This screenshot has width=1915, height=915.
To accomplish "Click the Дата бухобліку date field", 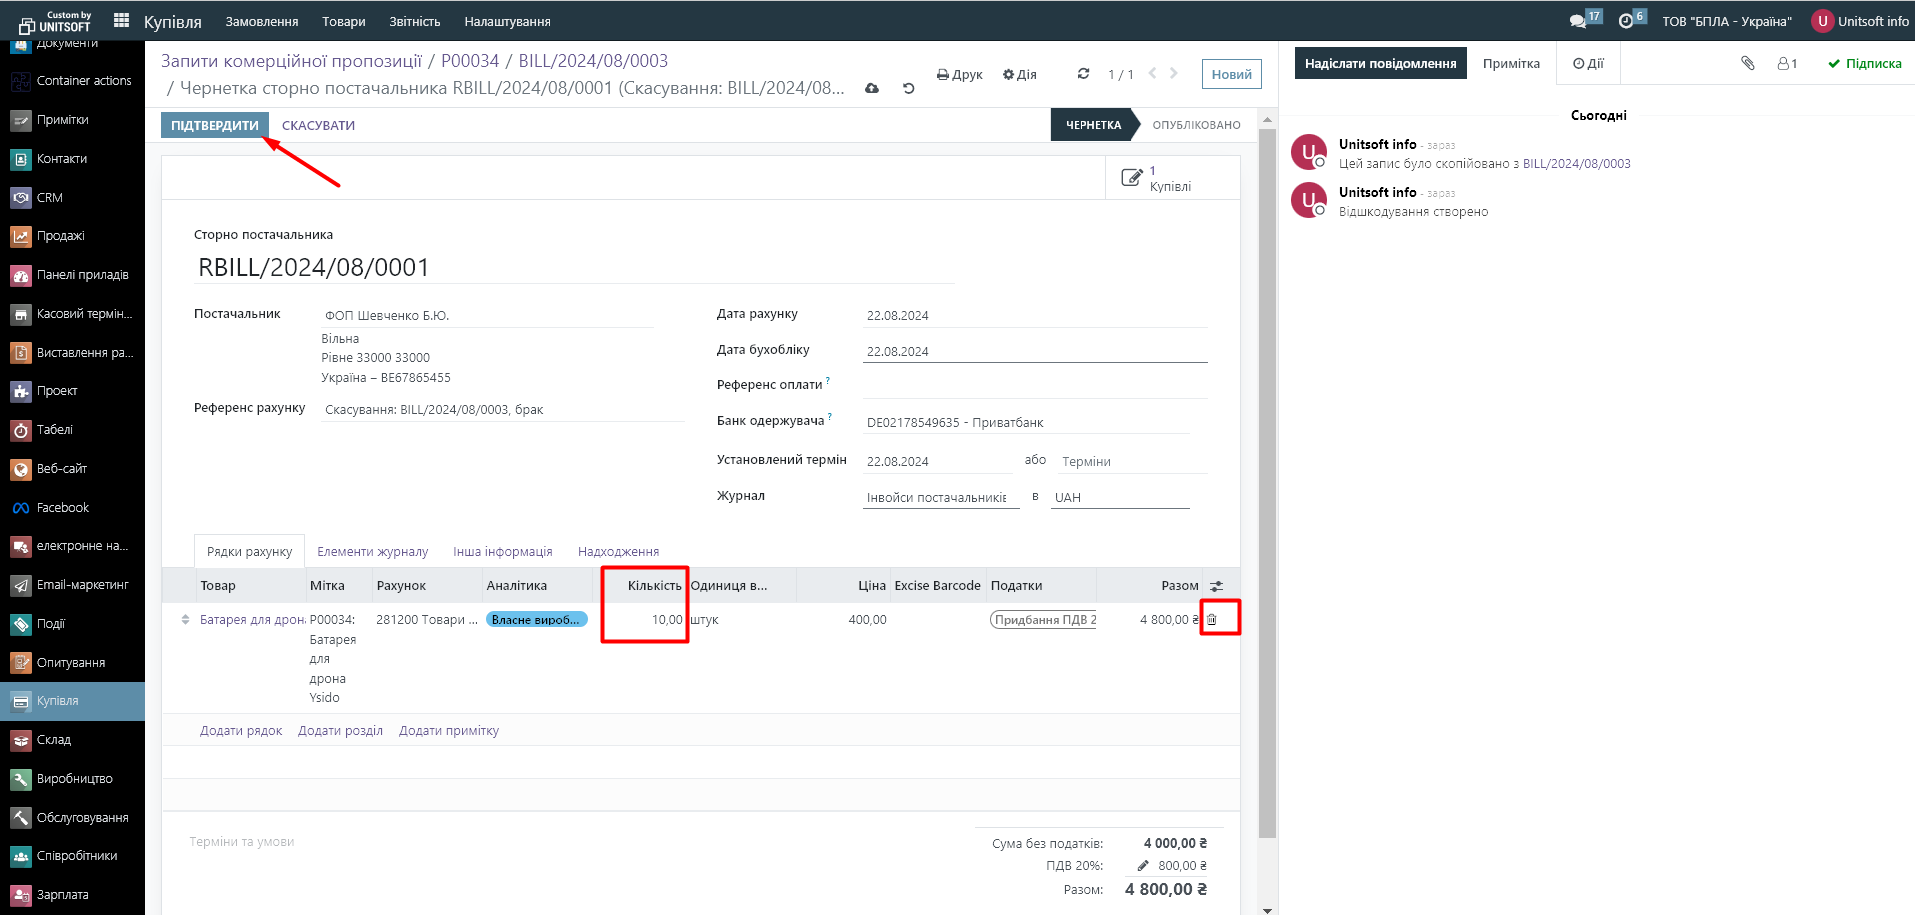I will point(1034,351).
